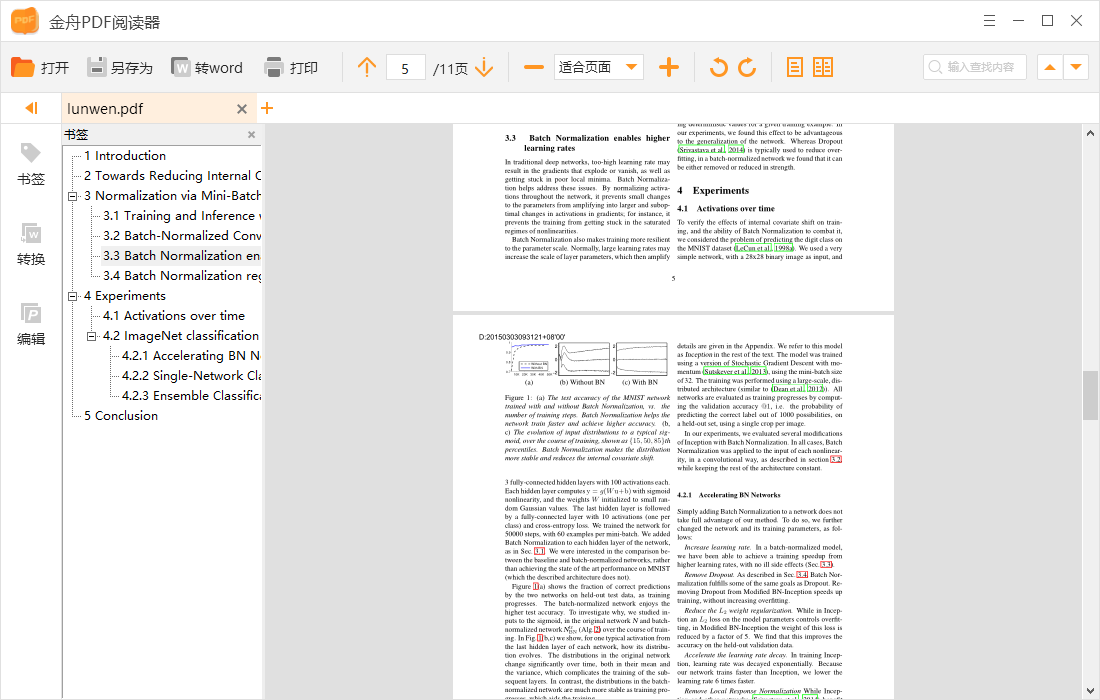Open the 适合页面 zoom dropdown
1100x700 pixels.
point(631,67)
